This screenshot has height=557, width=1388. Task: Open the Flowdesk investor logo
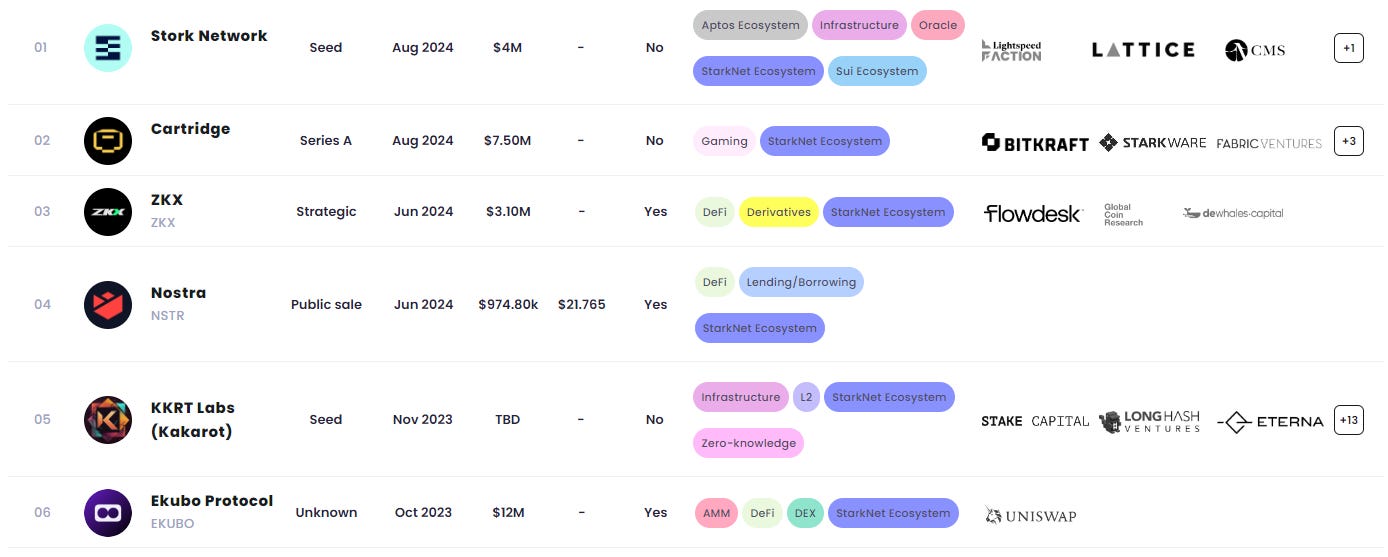[x=1032, y=213]
